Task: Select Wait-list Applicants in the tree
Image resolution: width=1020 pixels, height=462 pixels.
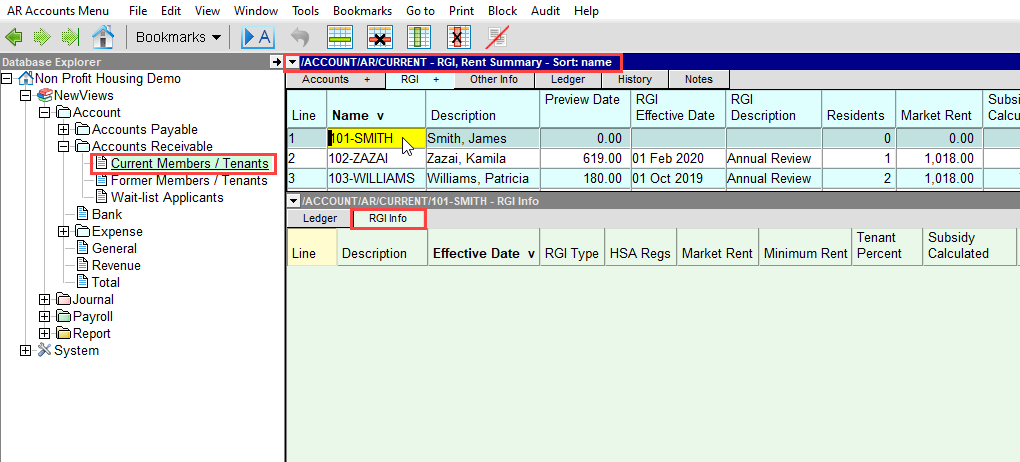Action: click(166, 198)
